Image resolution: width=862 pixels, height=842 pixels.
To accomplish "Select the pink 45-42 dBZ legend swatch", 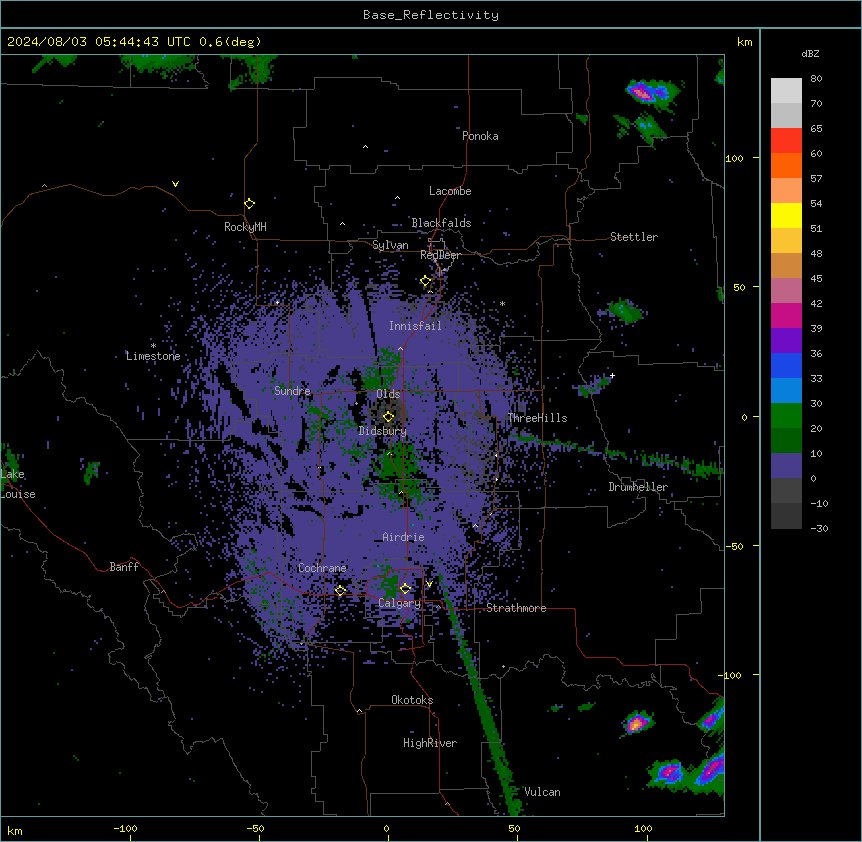I will click(x=786, y=290).
